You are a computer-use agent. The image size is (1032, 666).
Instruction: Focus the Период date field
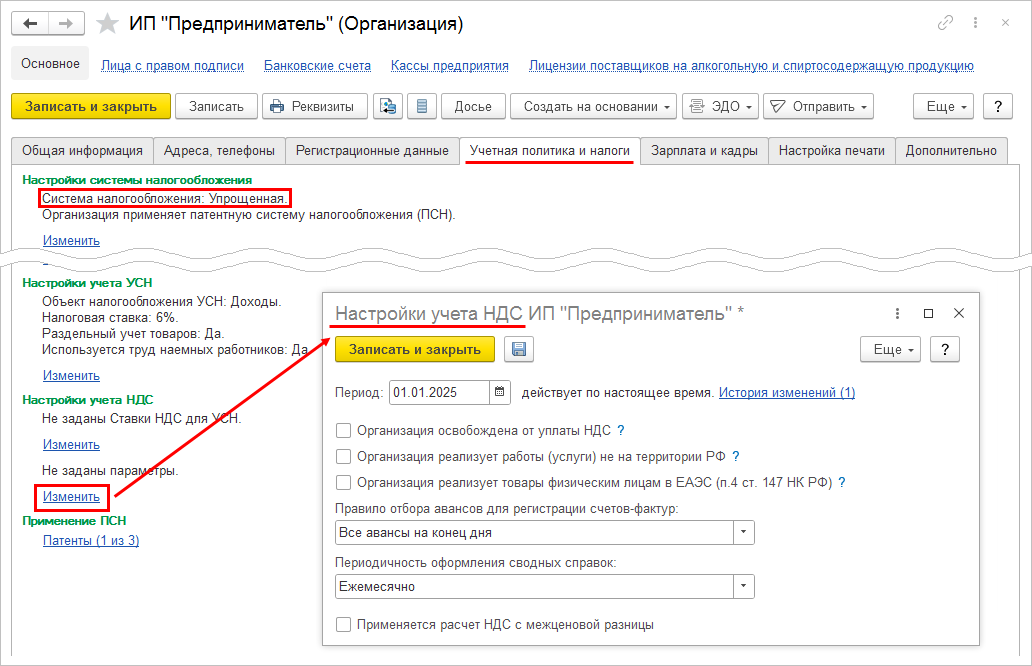pos(440,392)
